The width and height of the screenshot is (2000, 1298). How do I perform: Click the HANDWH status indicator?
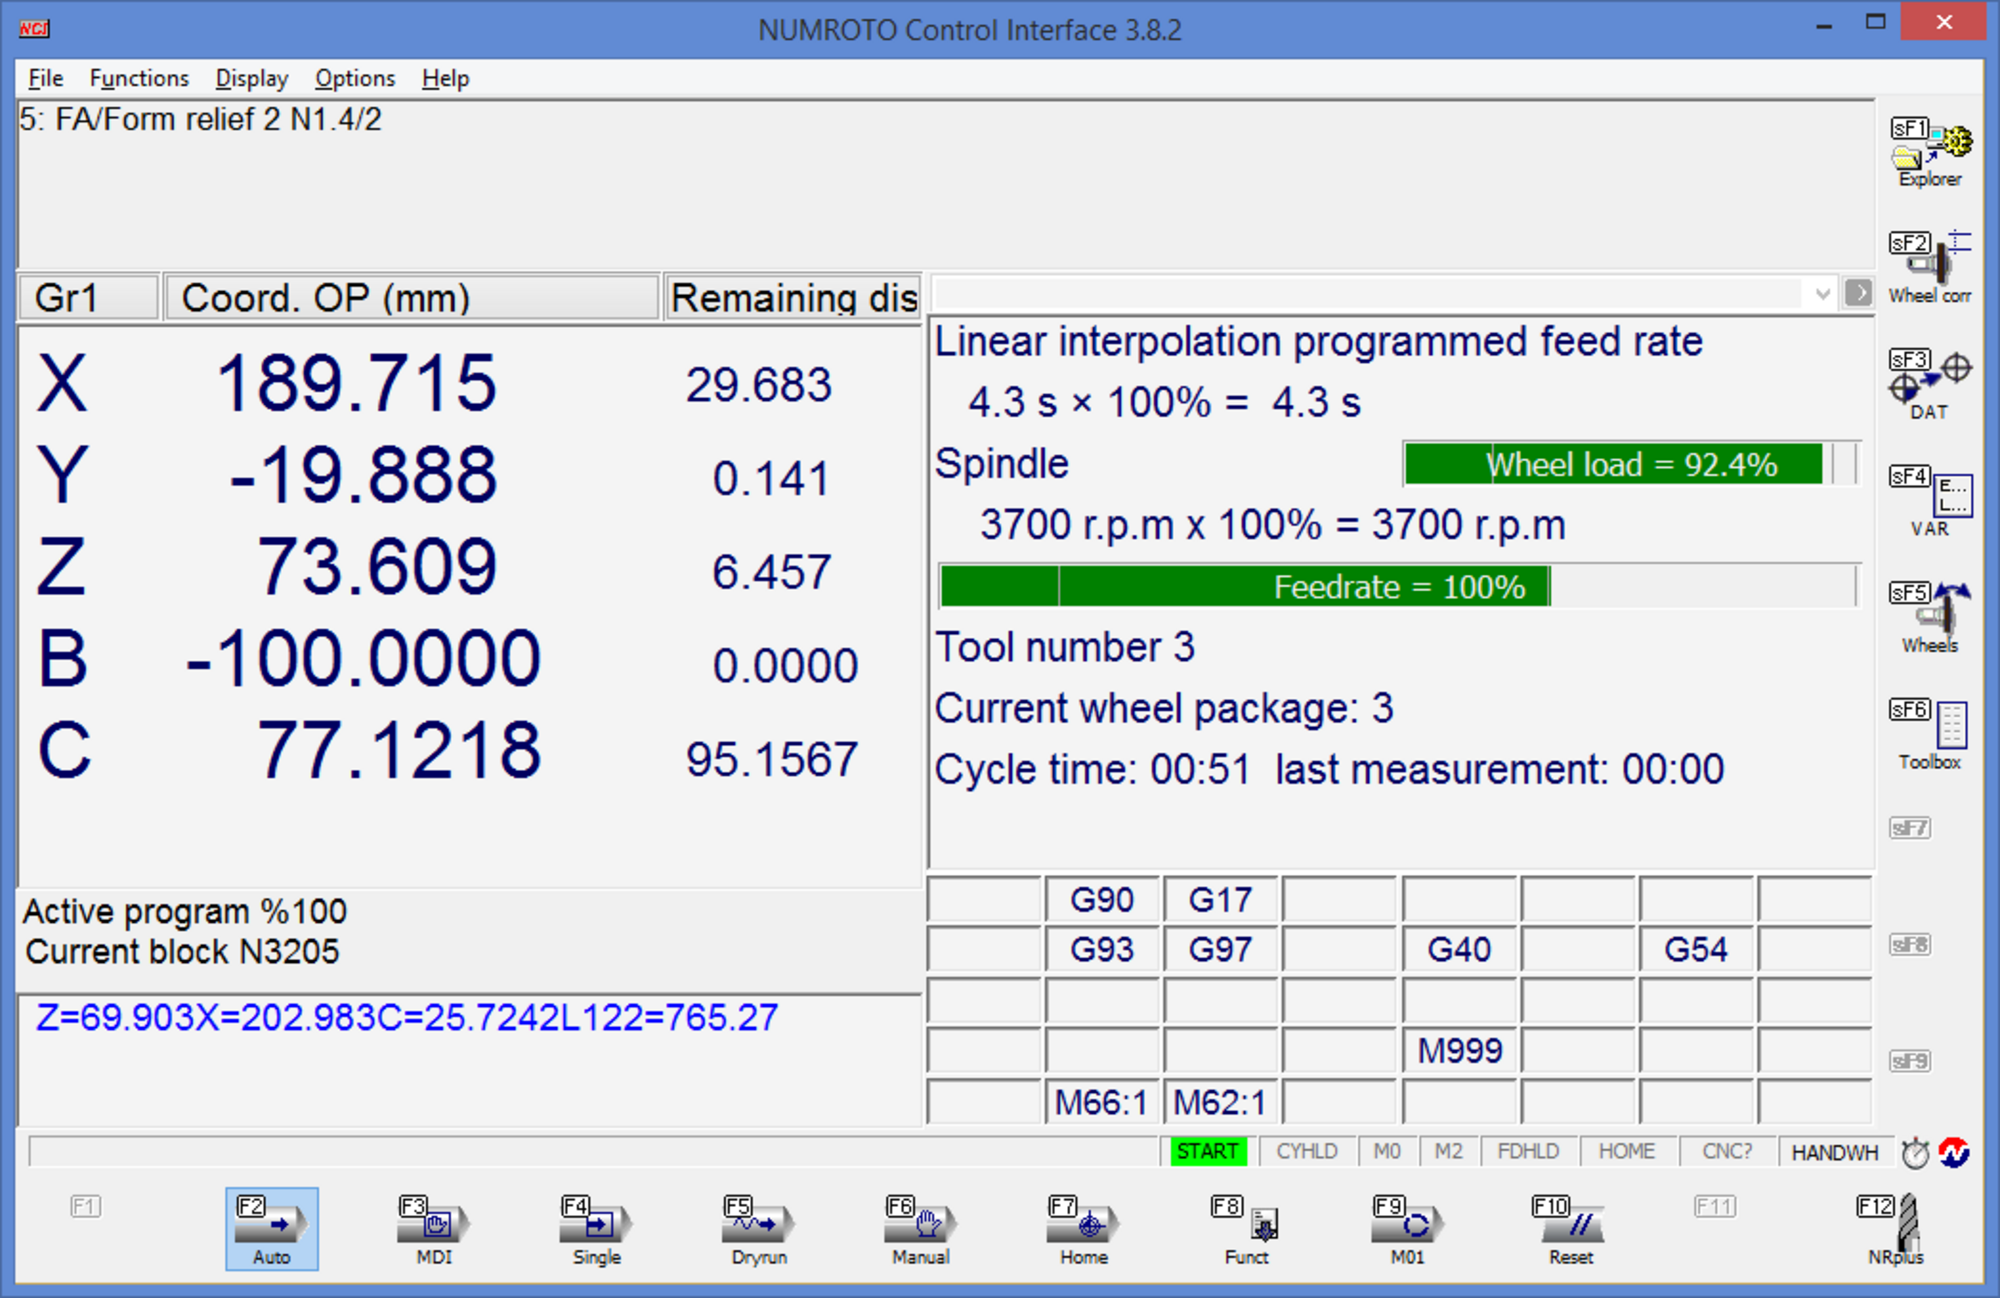click(x=1835, y=1152)
